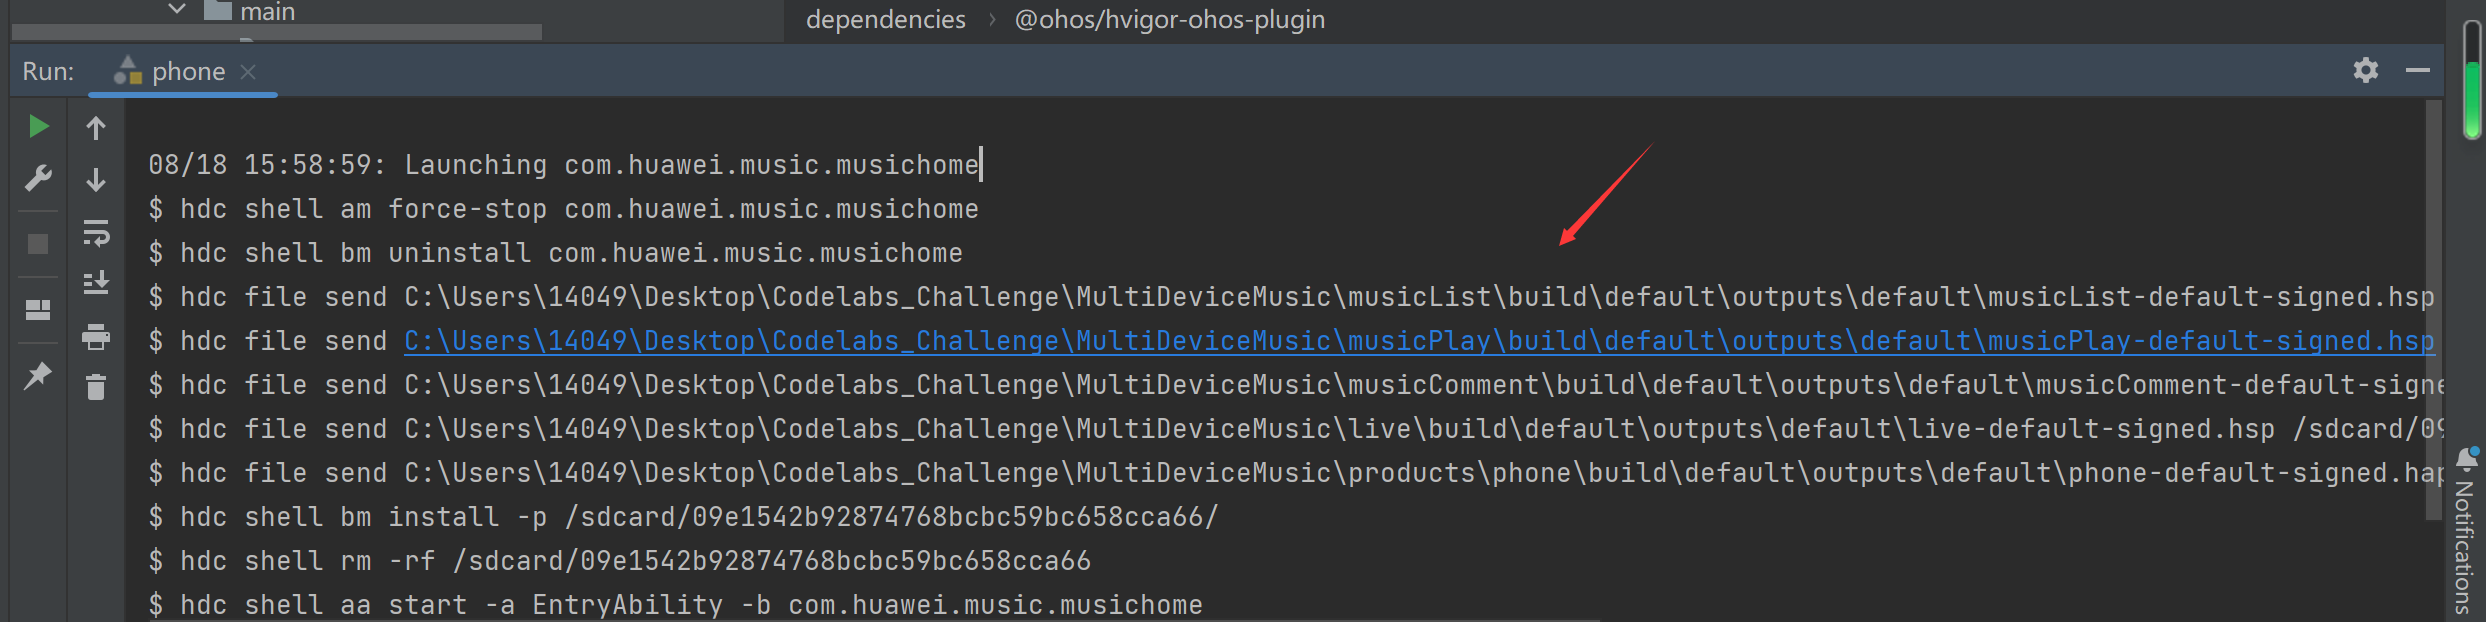The height and width of the screenshot is (622, 2486).
Task: Click the green Run play icon
Action: tap(38, 127)
